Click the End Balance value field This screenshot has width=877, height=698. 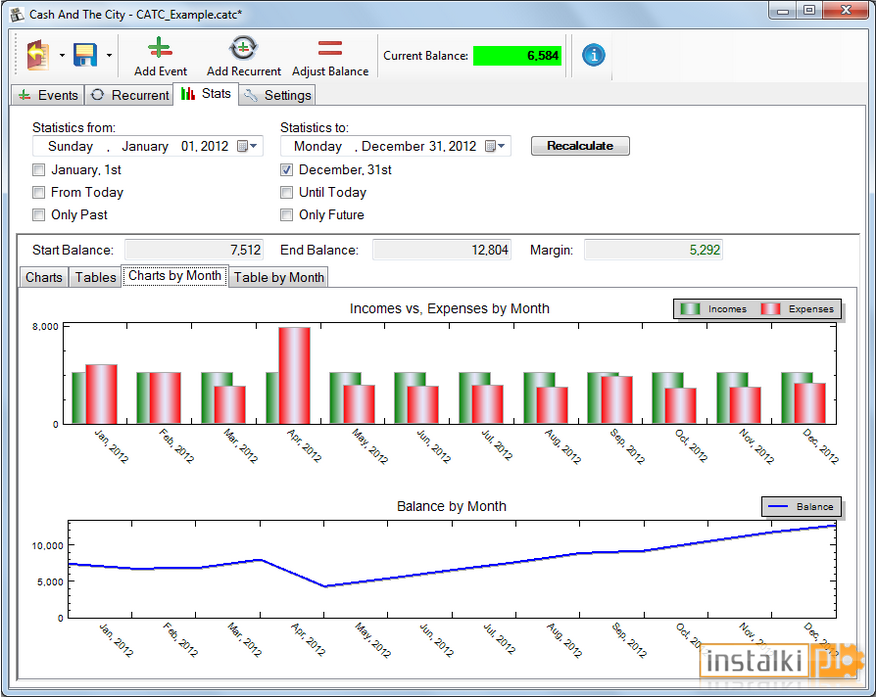(x=442, y=250)
